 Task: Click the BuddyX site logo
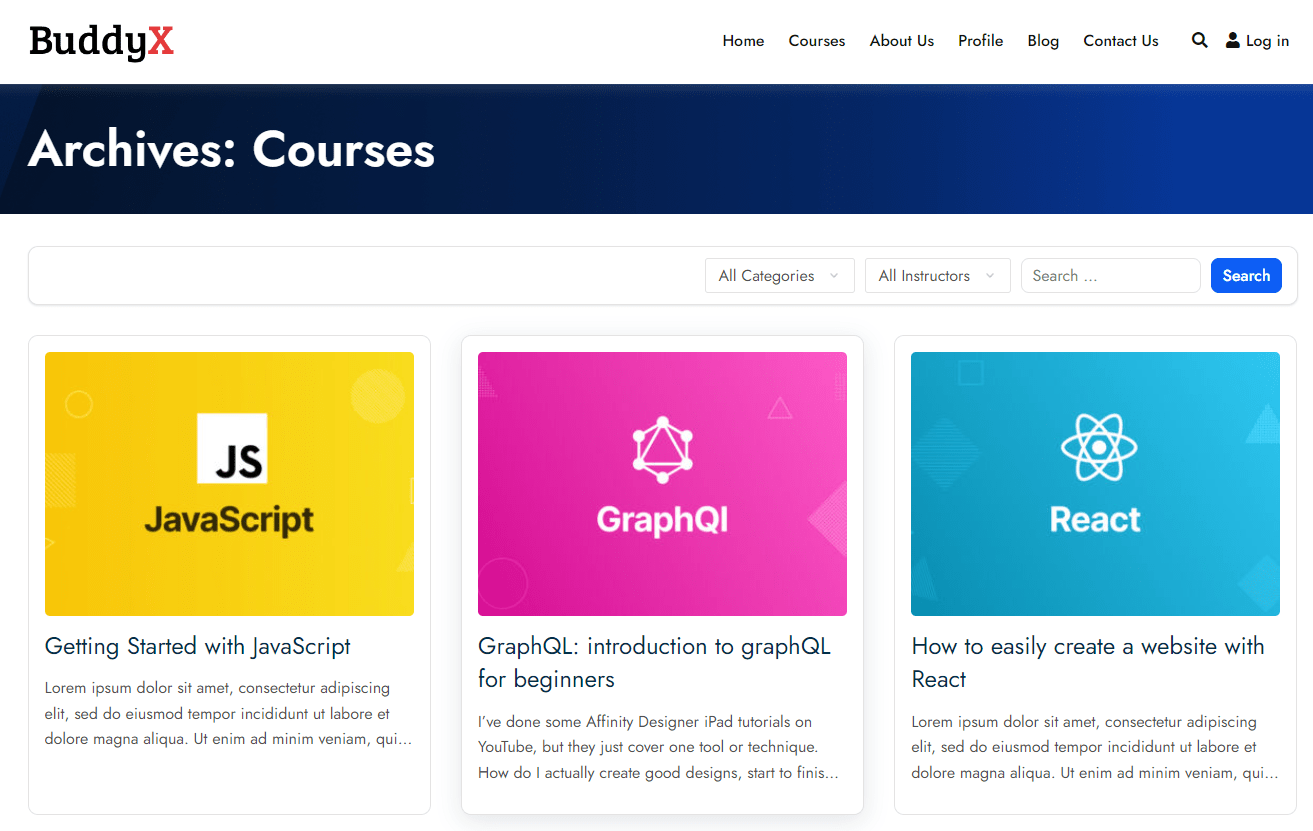coord(101,41)
